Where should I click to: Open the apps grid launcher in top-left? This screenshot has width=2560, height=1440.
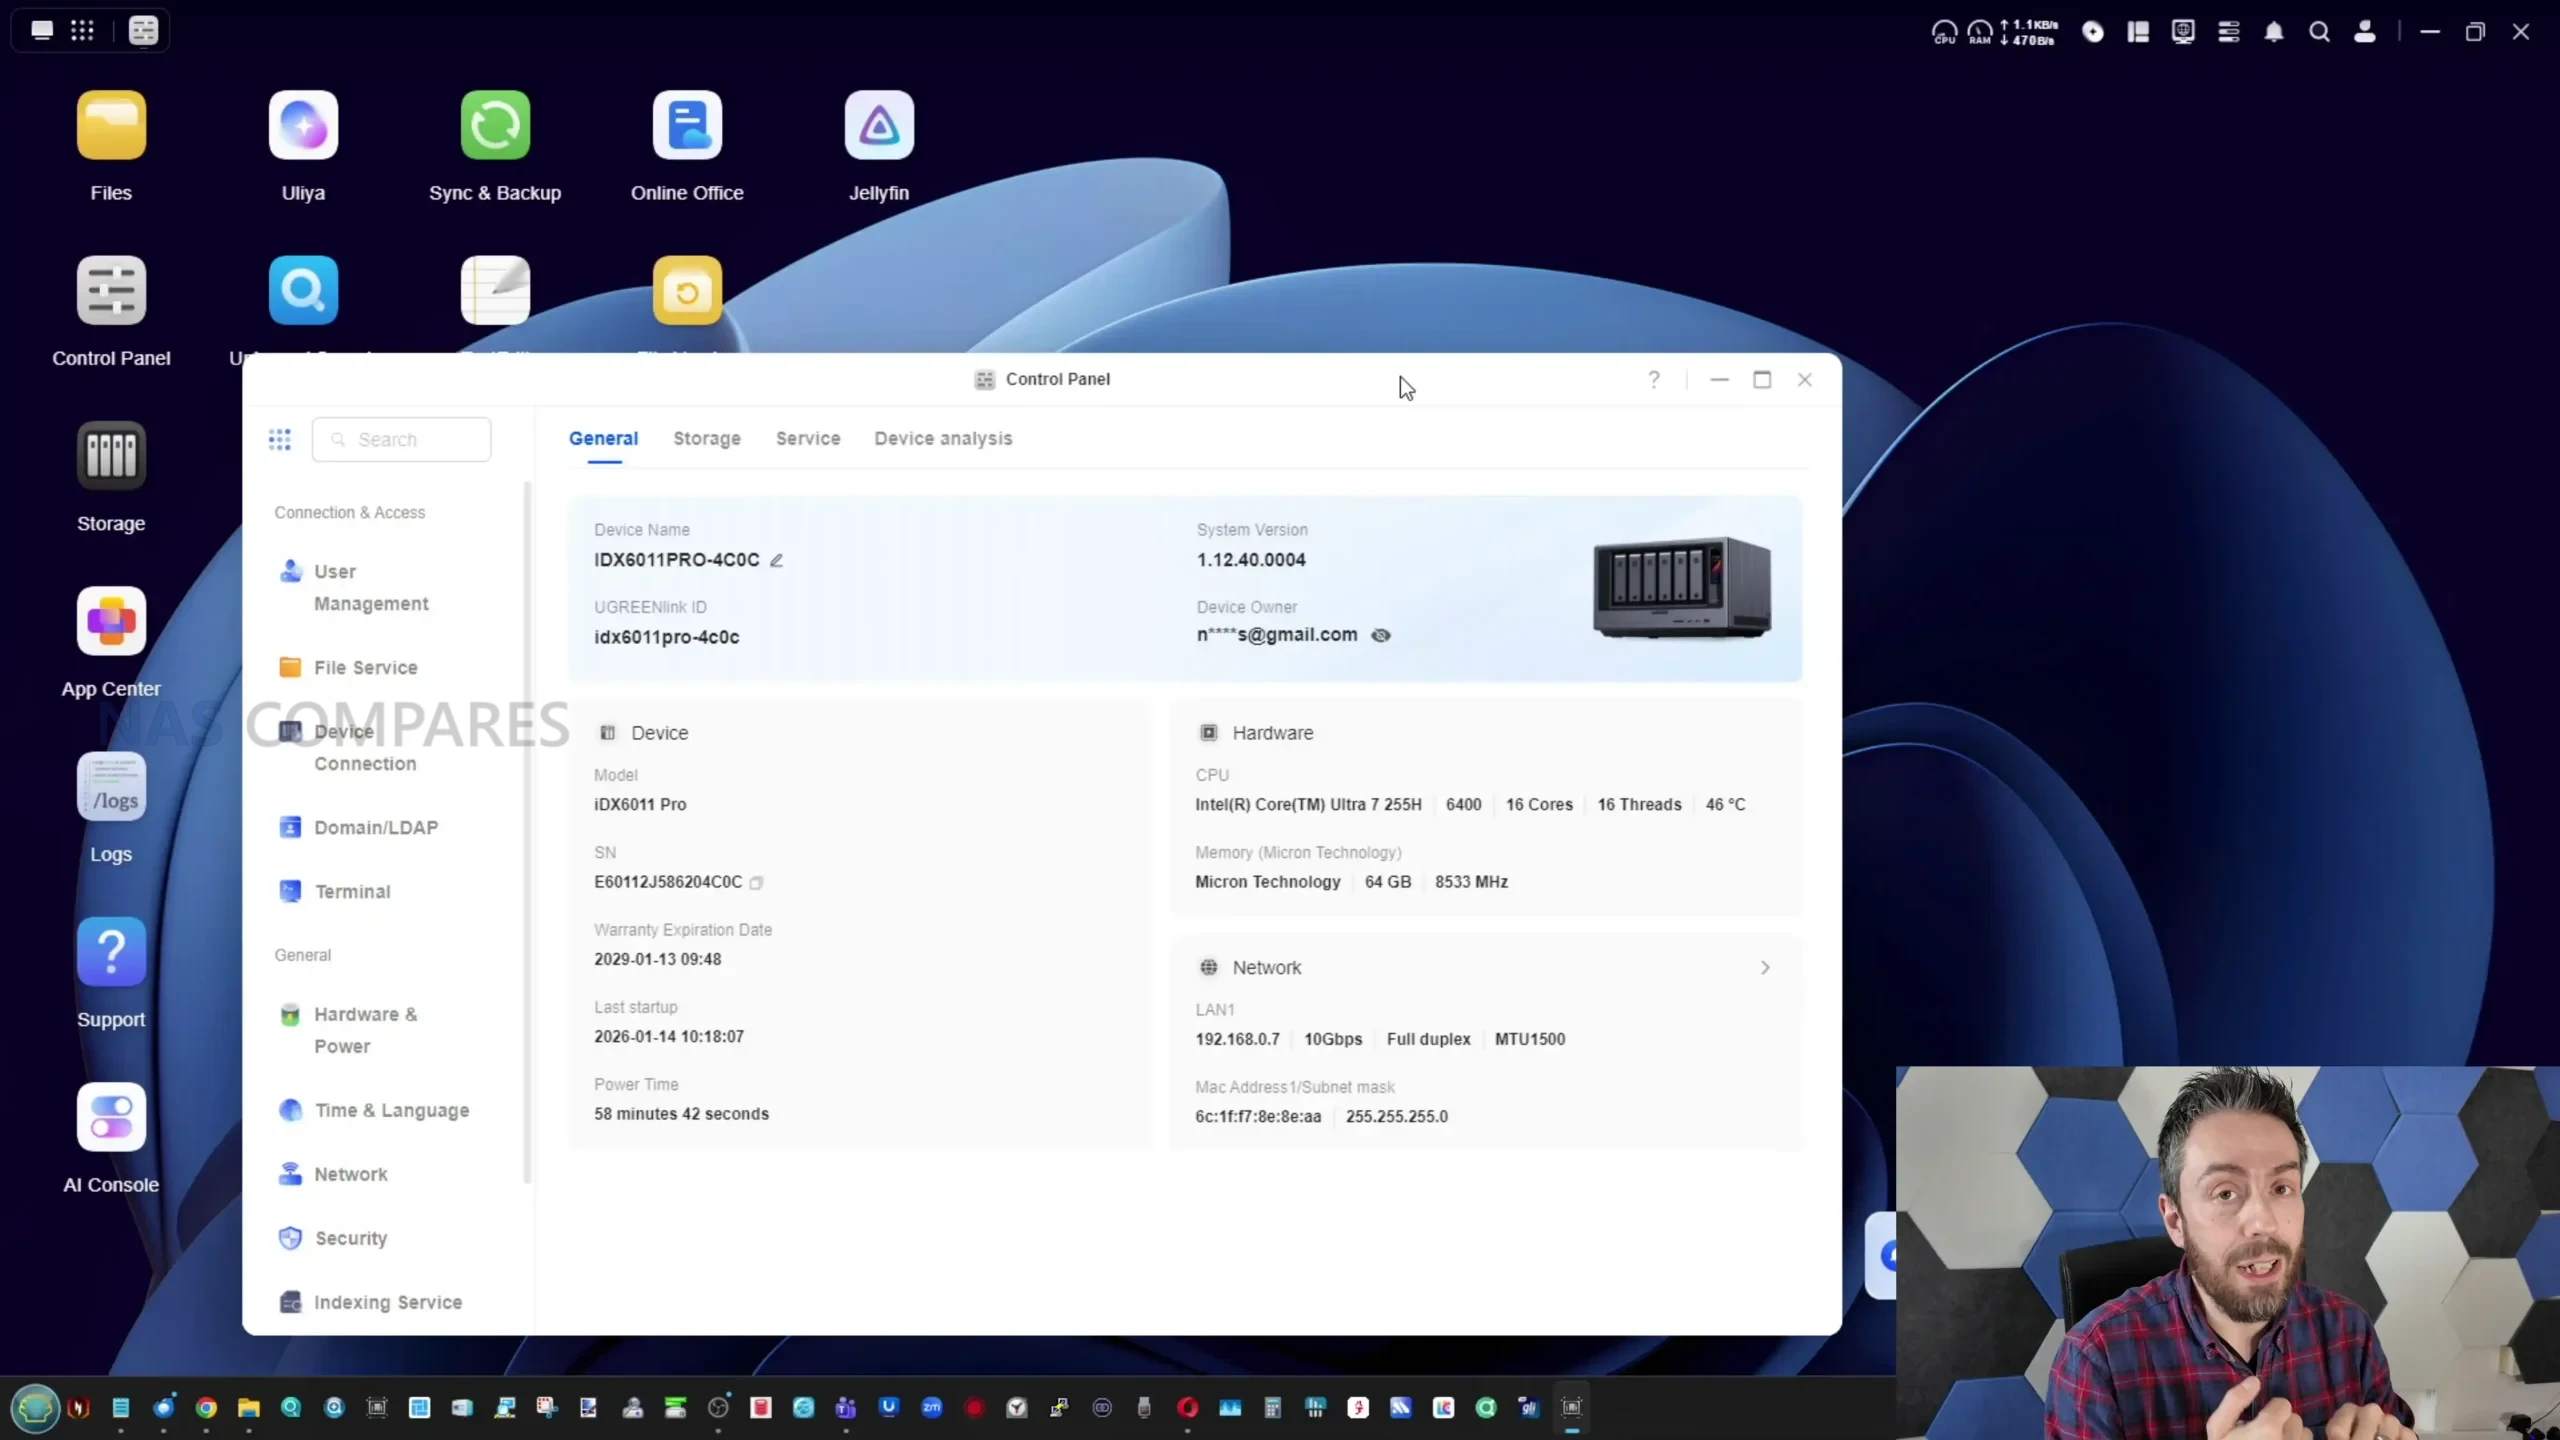tap(82, 31)
